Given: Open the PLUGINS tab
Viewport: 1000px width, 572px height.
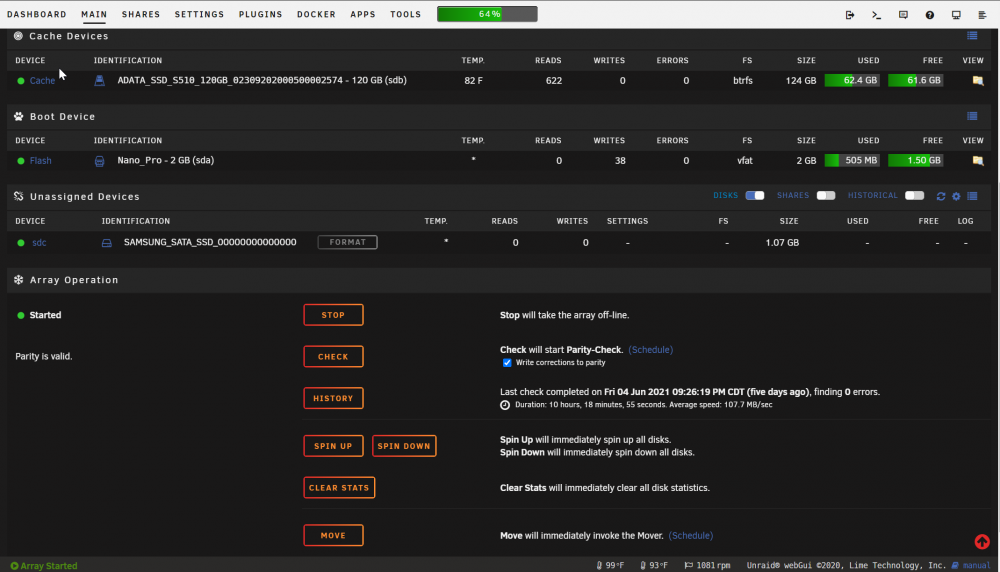Looking at the screenshot, I should [x=261, y=14].
